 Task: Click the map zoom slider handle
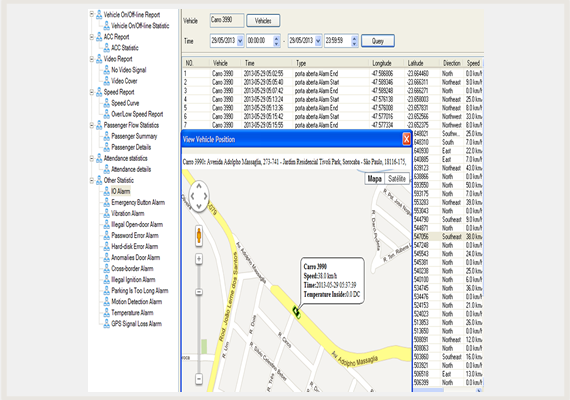coord(199,292)
